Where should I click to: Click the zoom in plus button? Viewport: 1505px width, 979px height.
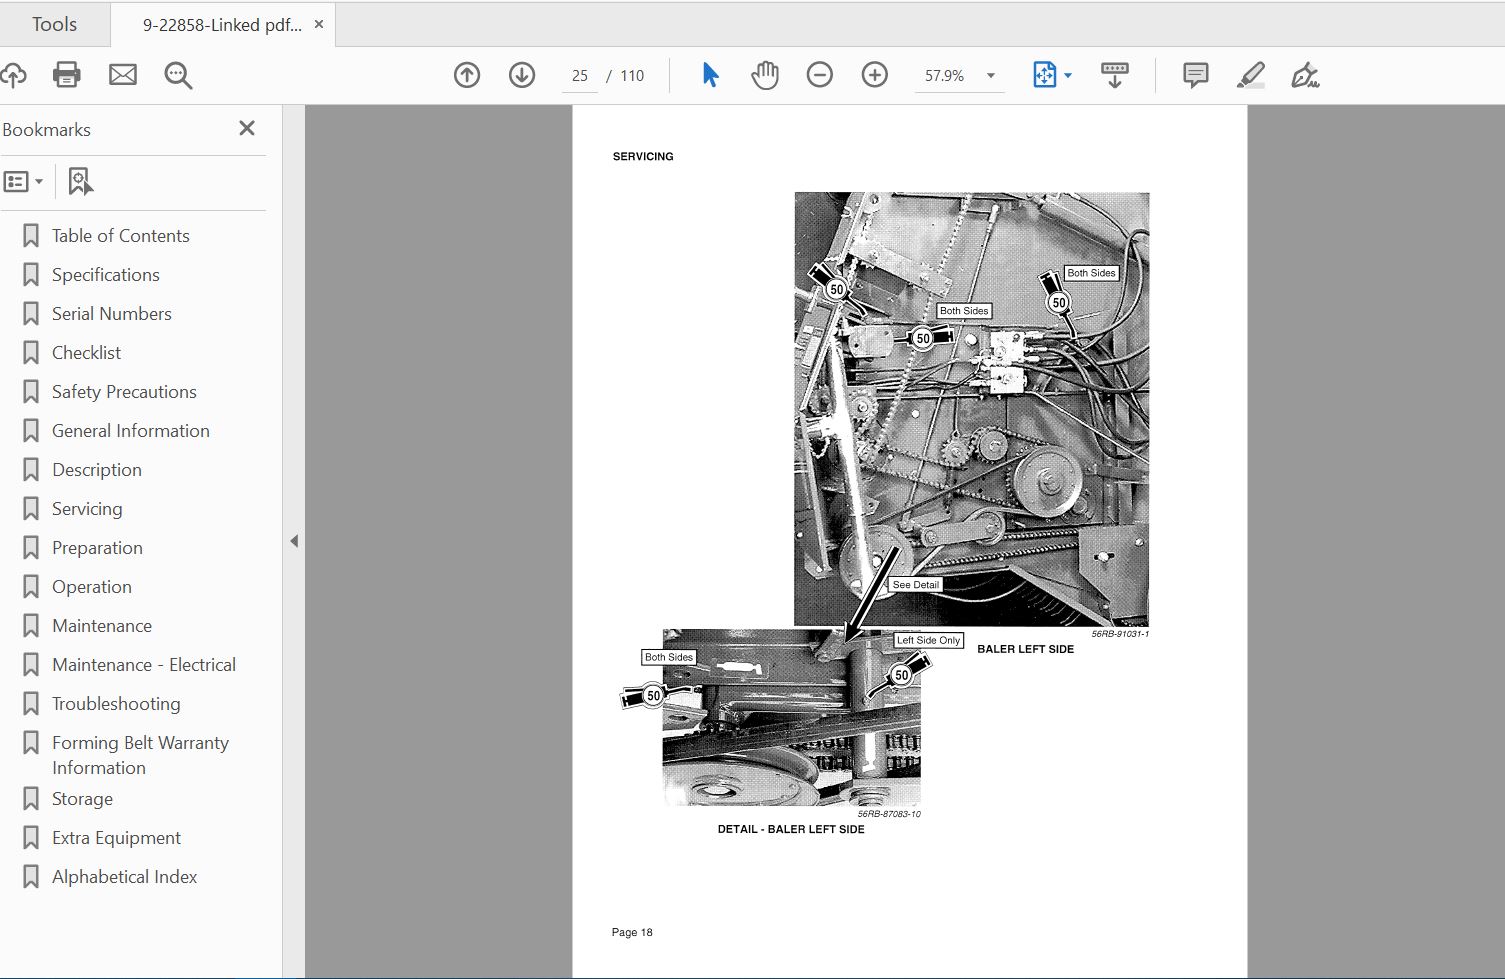coord(875,75)
